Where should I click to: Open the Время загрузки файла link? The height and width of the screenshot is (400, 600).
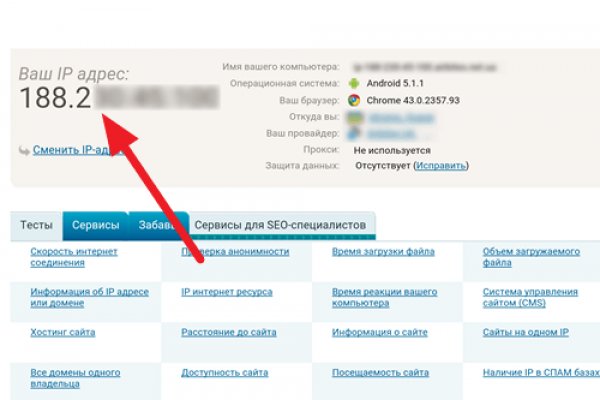[x=376, y=252]
